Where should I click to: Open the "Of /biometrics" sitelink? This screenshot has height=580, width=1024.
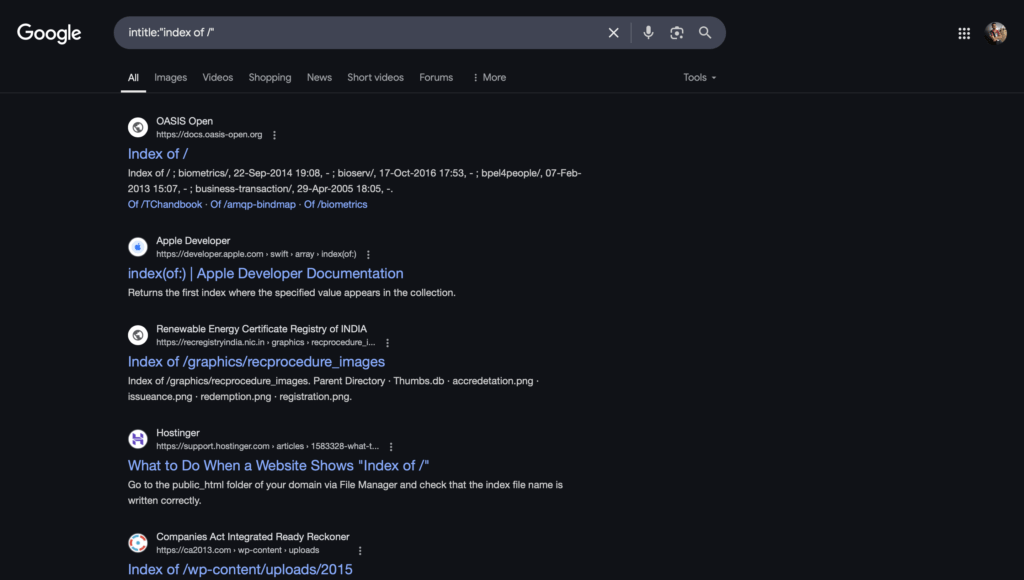click(x=336, y=204)
